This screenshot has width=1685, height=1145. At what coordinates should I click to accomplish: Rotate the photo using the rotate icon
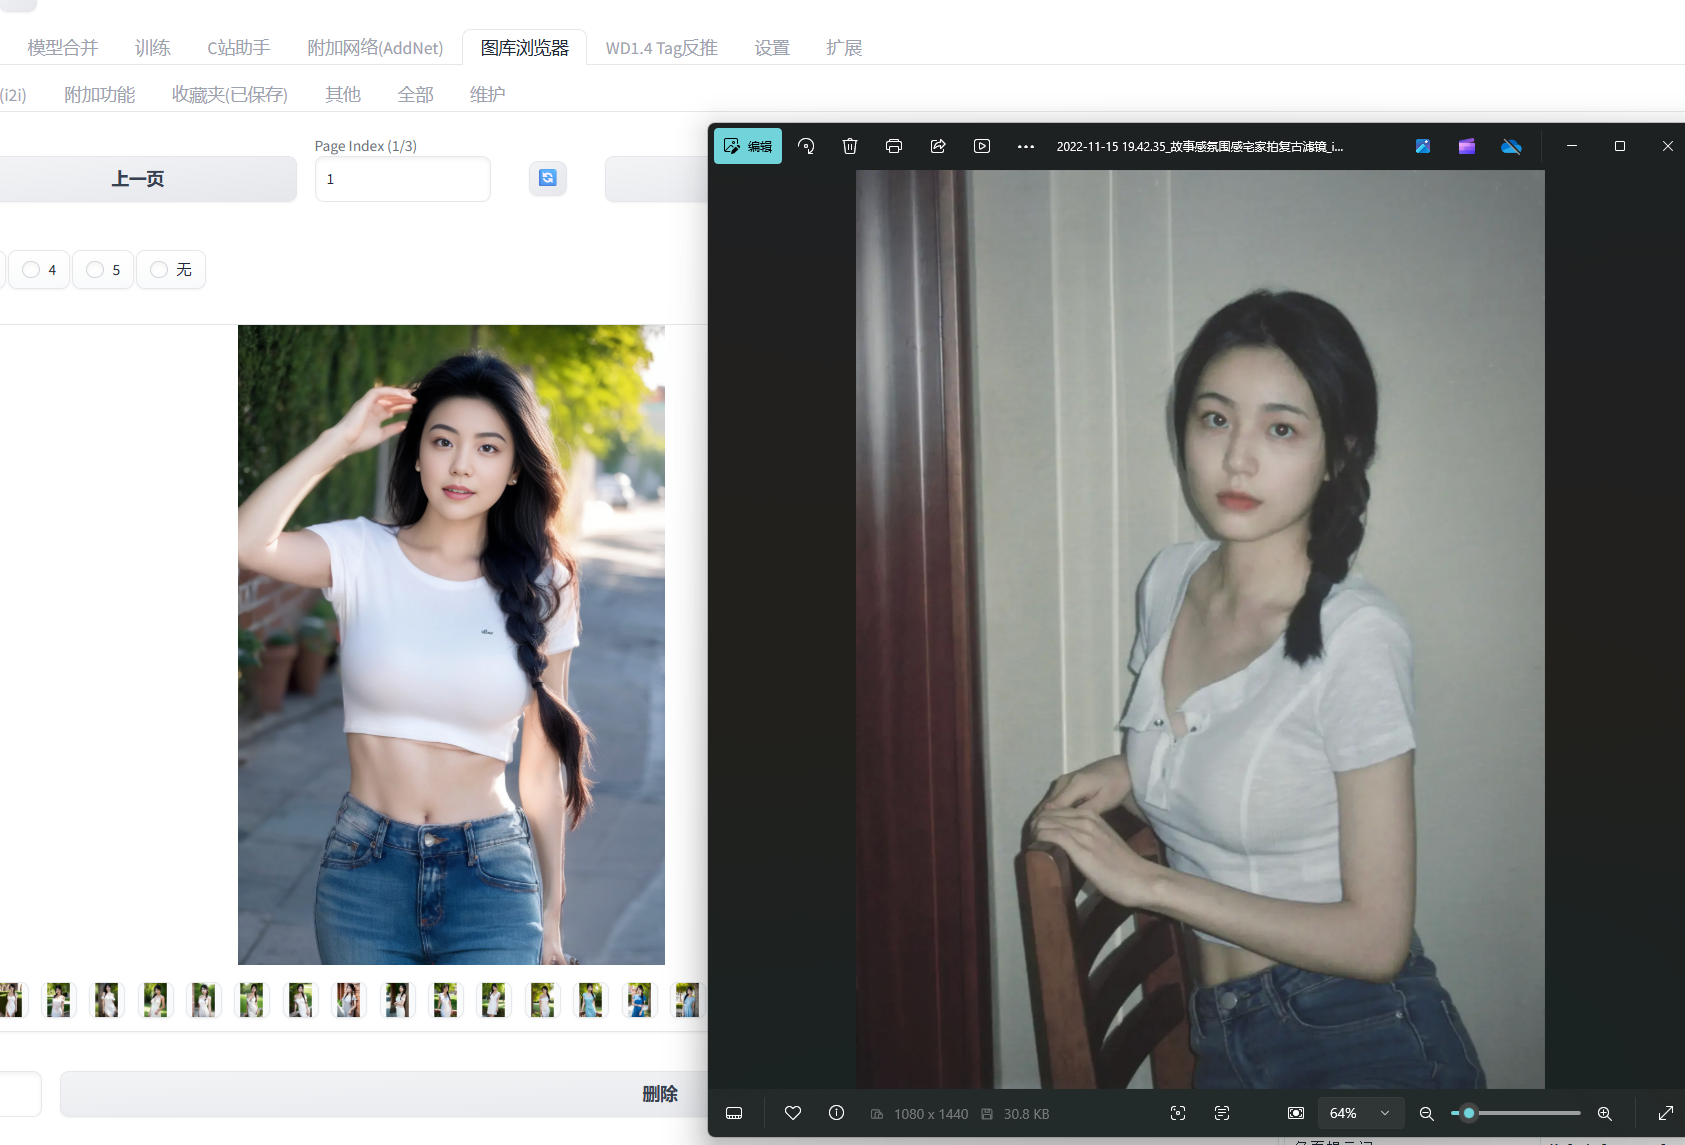click(806, 146)
